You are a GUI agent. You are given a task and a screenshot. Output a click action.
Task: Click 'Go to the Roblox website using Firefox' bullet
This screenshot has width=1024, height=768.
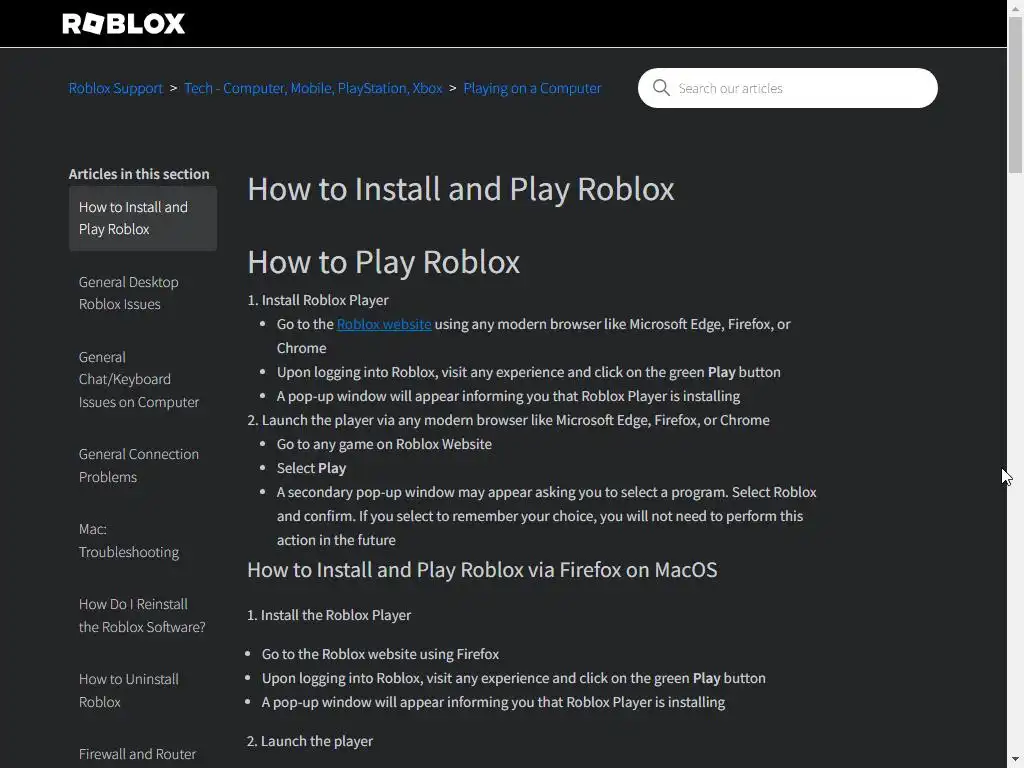tap(380, 654)
